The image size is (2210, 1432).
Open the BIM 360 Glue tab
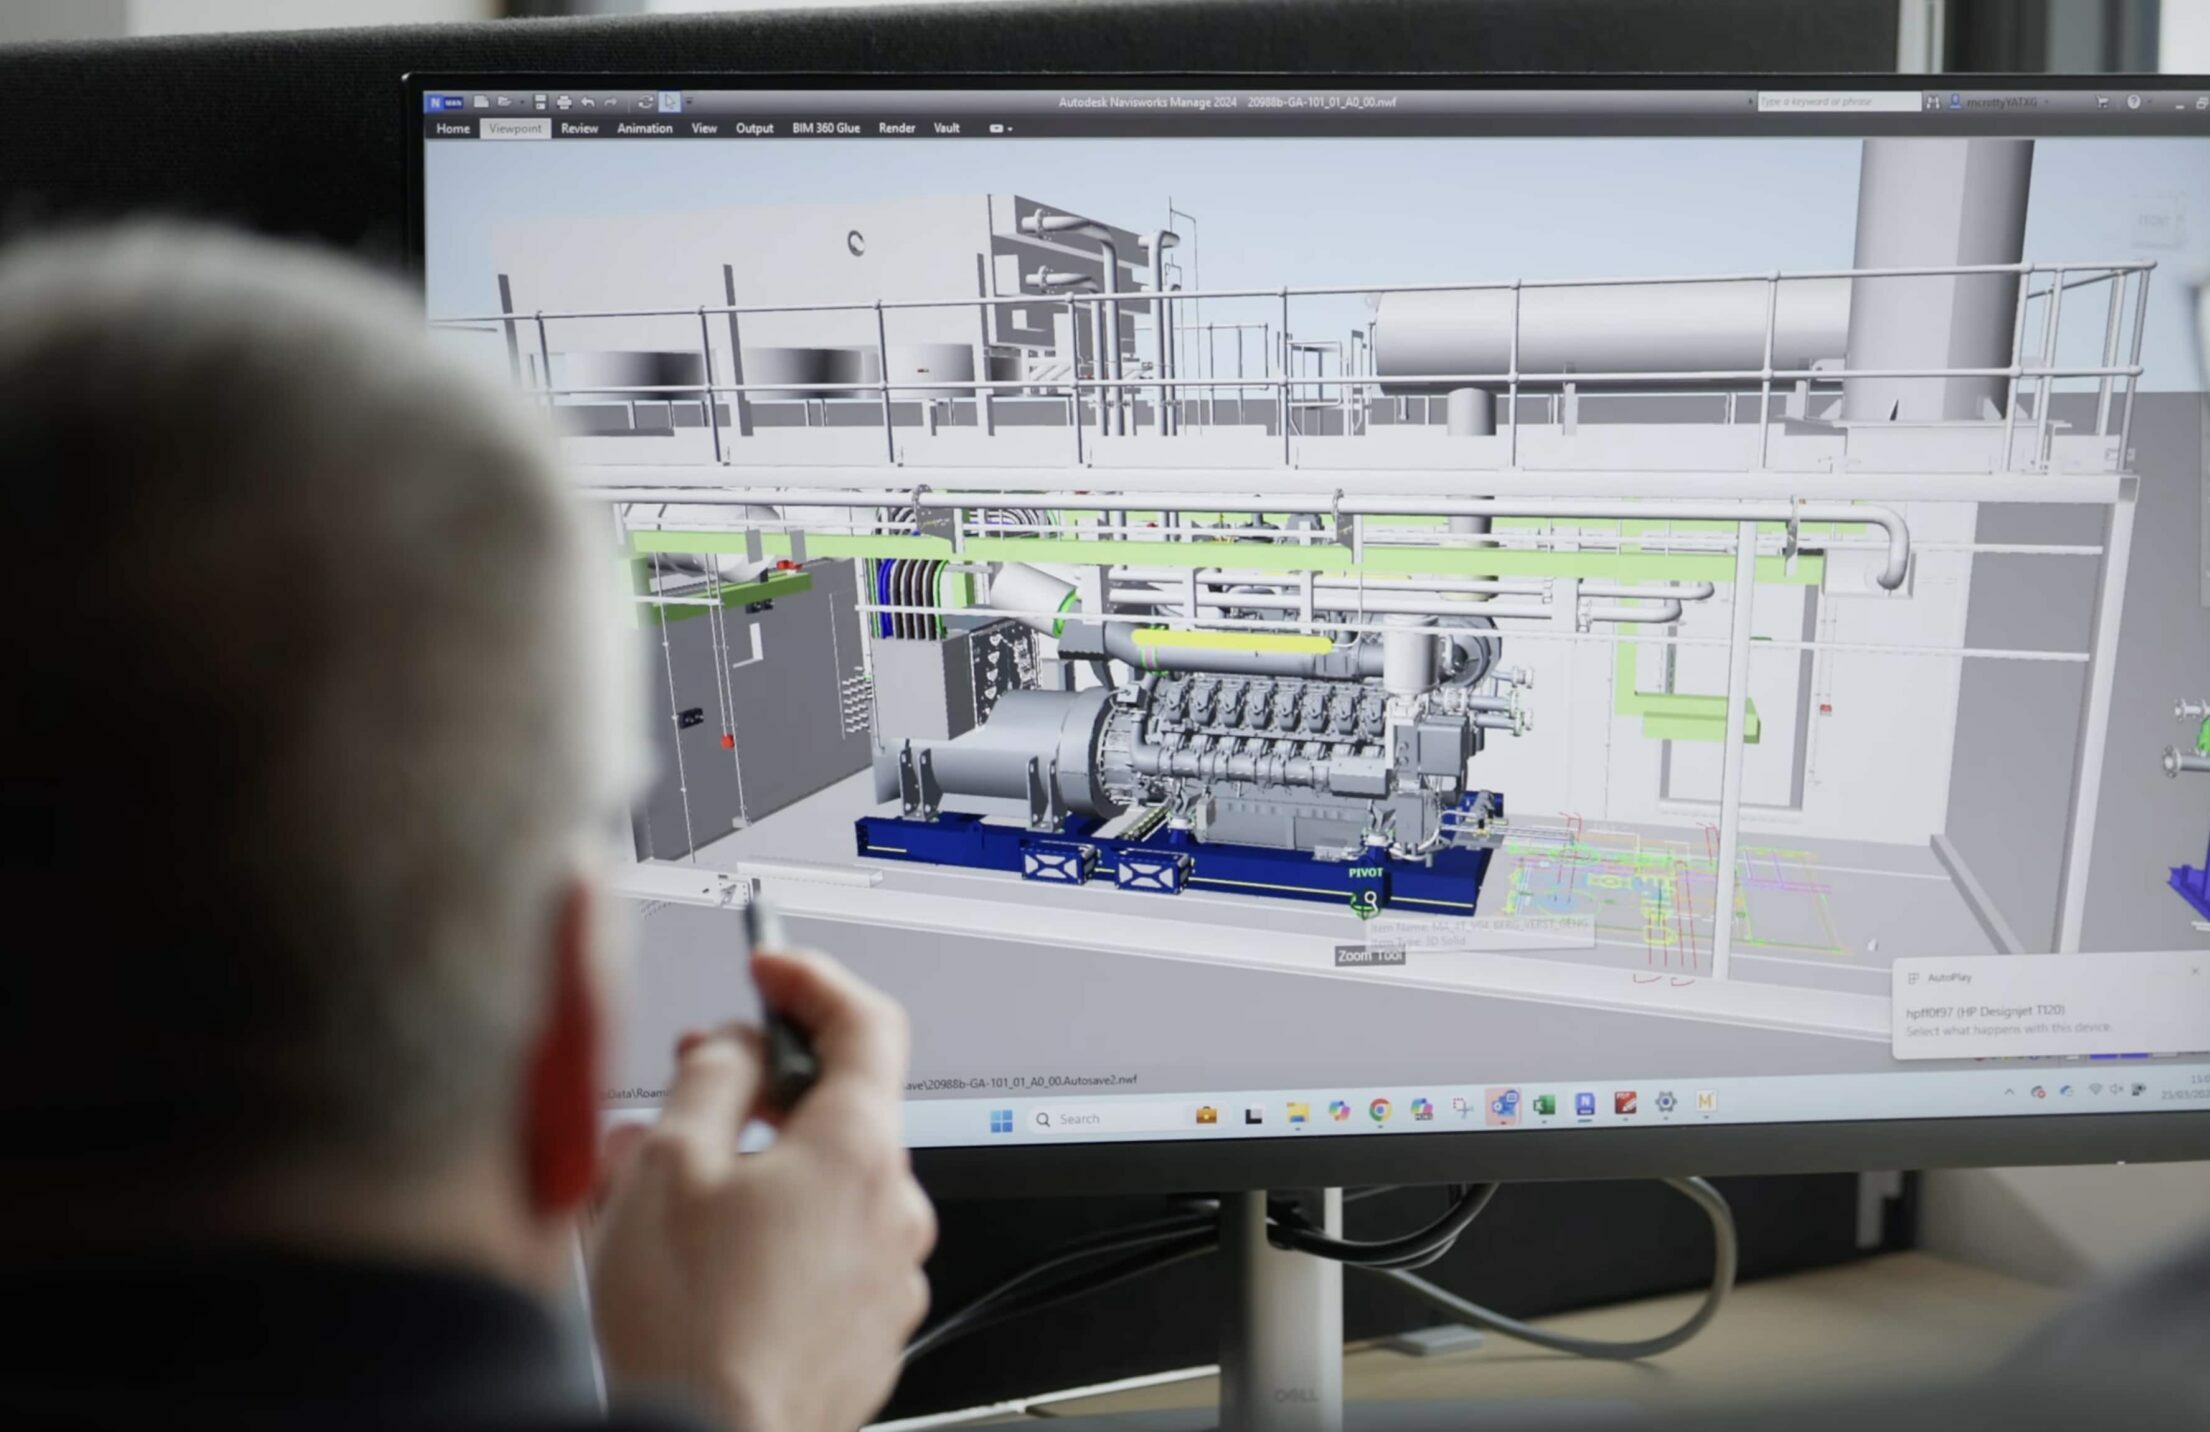pos(825,128)
